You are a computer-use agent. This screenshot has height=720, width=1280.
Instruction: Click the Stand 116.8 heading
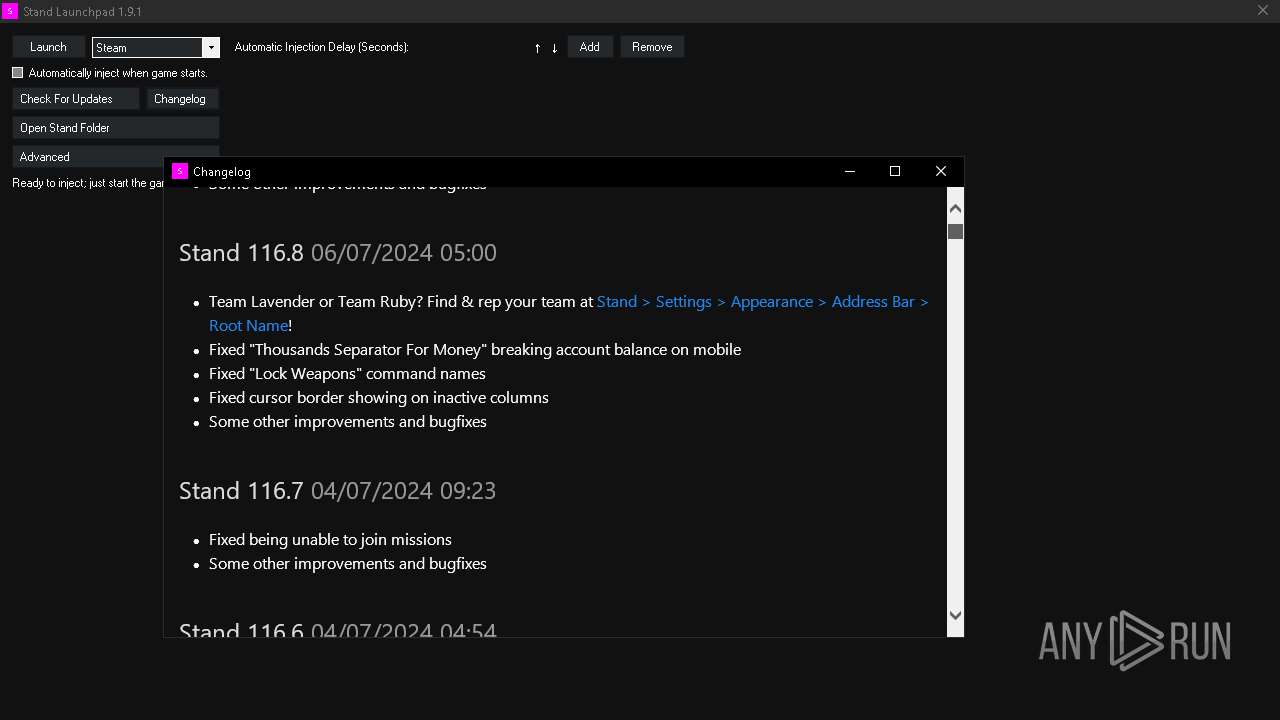(241, 253)
